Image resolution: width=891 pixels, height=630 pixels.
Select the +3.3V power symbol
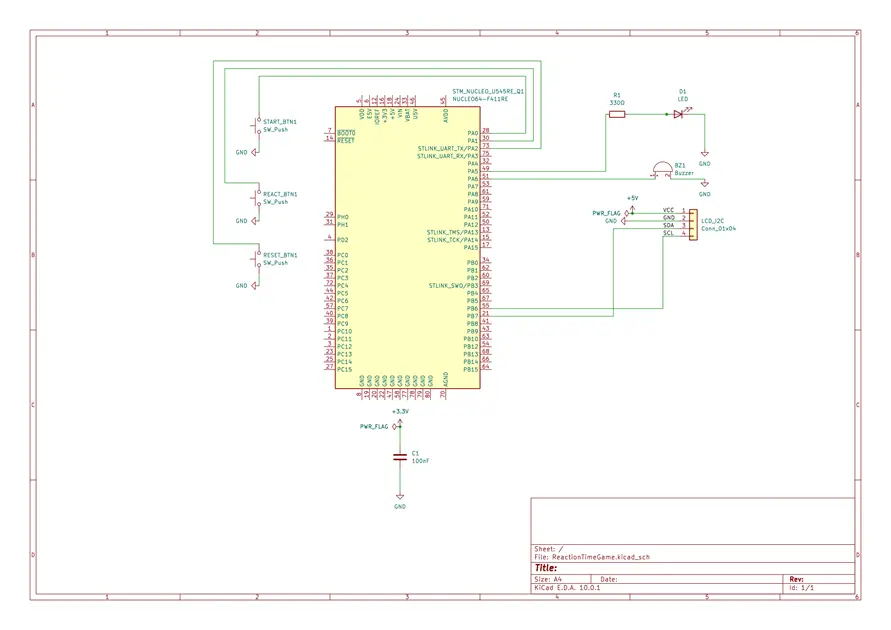point(400,422)
